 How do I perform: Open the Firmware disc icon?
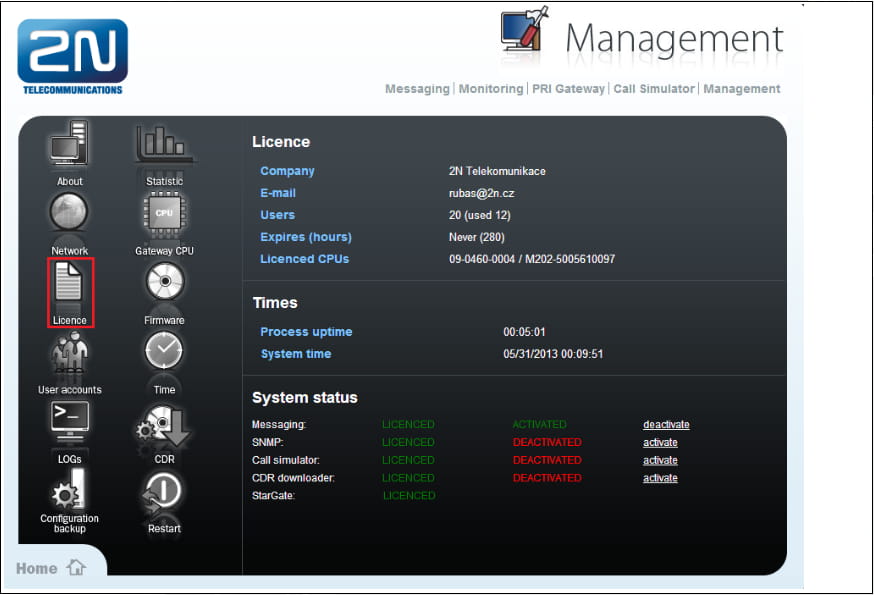pyautogui.click(x=164, y=282)
